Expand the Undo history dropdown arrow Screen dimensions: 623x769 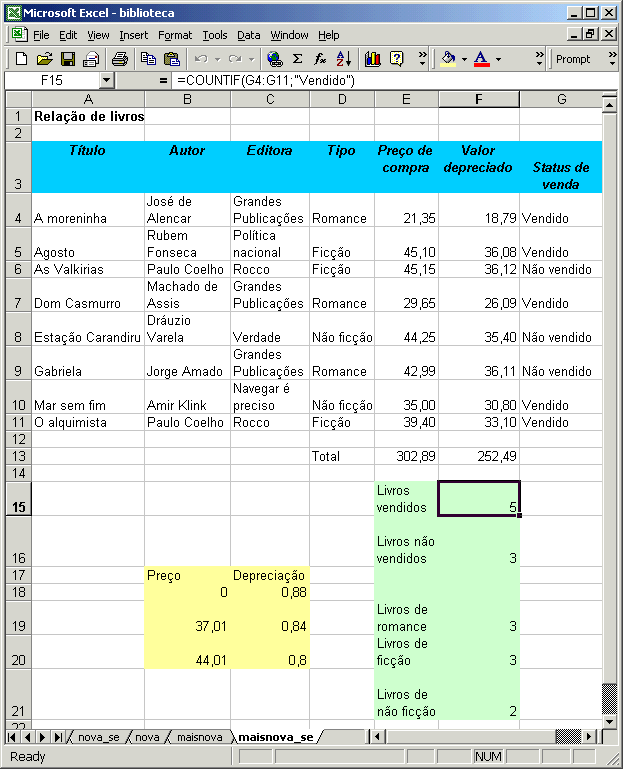tap(217, 59)
